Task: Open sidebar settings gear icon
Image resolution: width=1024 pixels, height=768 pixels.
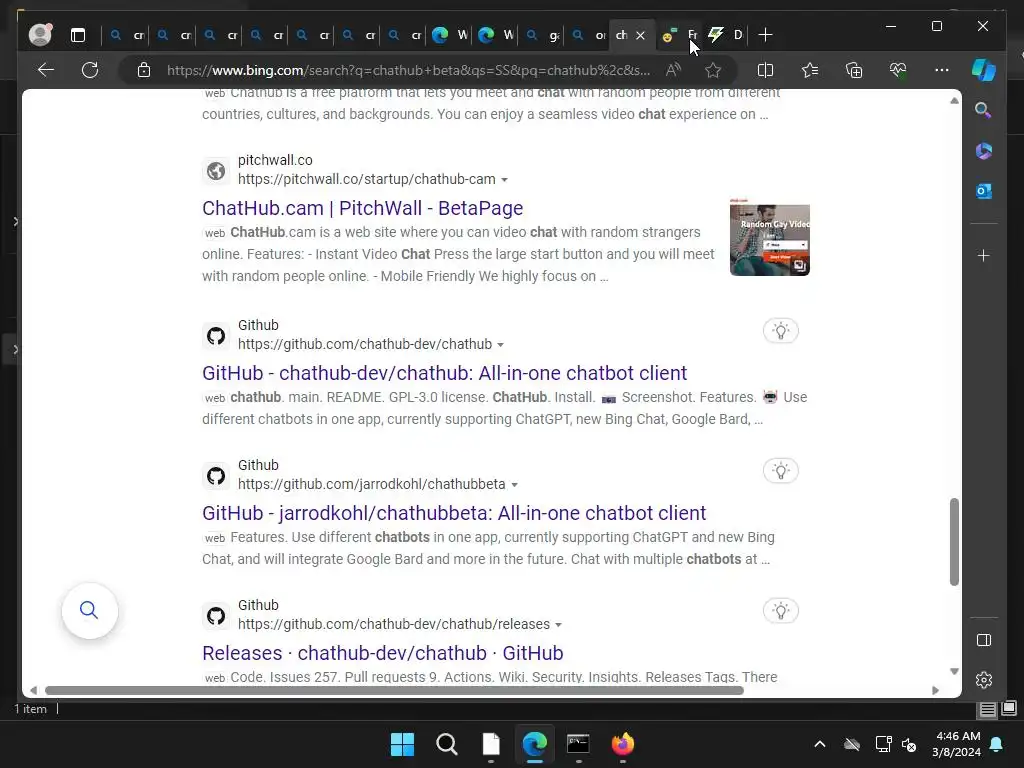Action: point(984,680)
